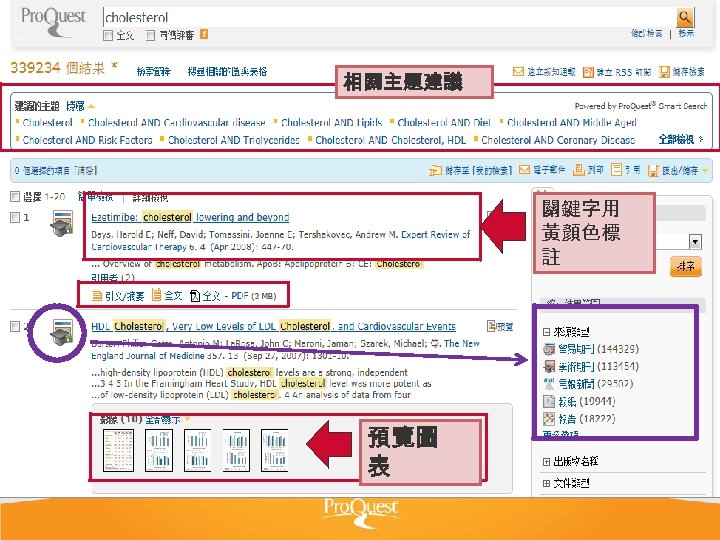The width and height of the screenshot is (720, 540).
Task: Click the preview icon beside result 2
Action: pyautogui.click(x=491, y=326)
